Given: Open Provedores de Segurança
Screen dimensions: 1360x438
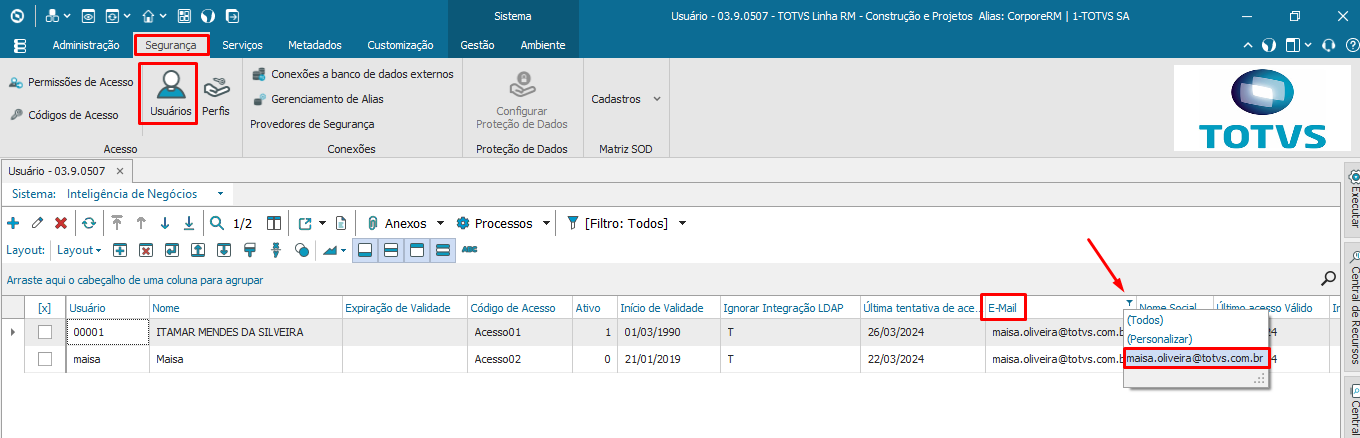Looking at the screenshot, I should click(x=312, y=124).
